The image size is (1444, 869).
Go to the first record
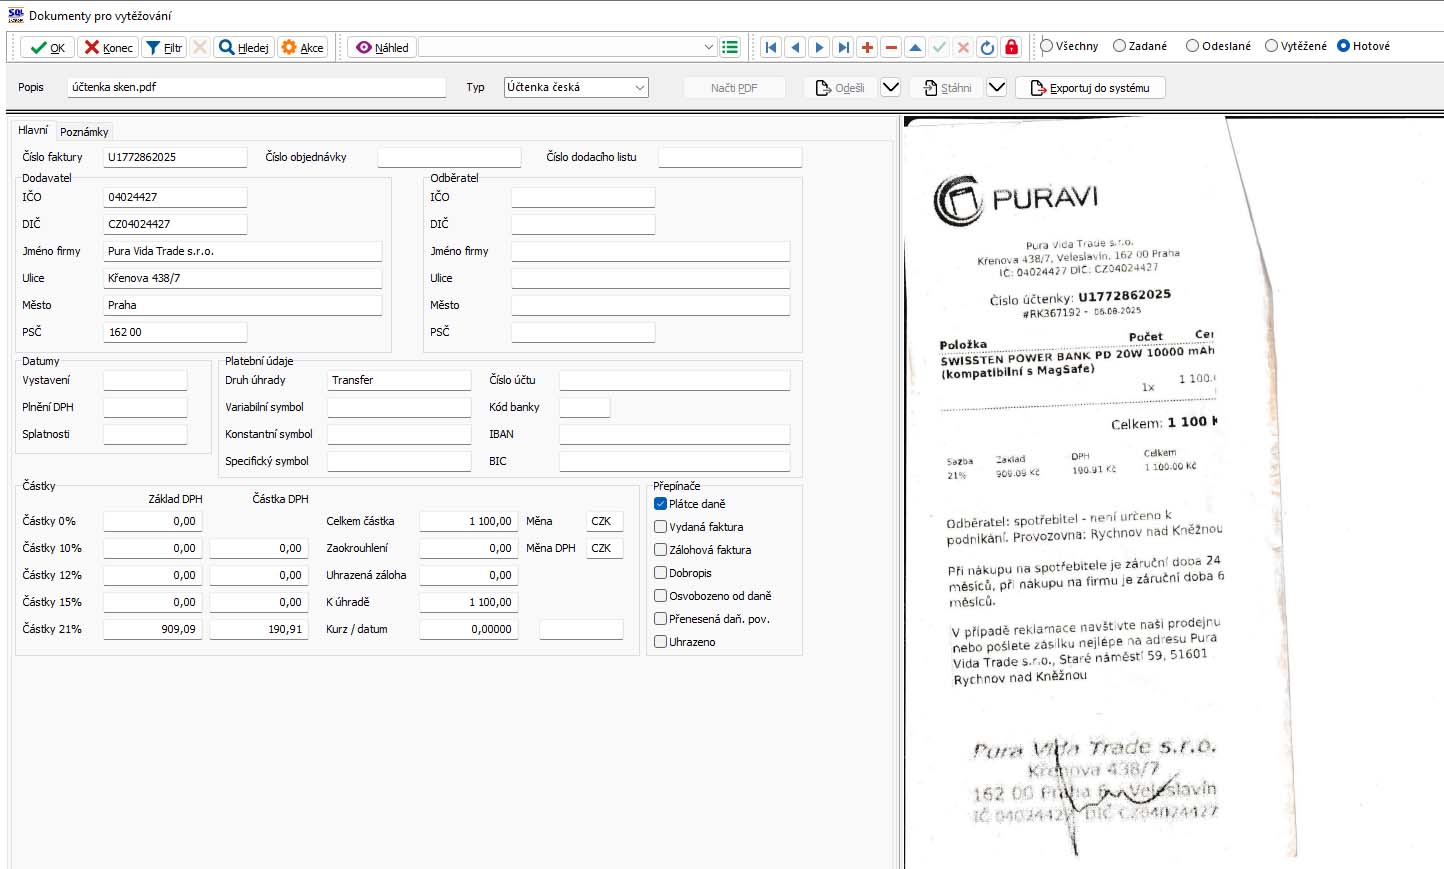click(771, 47)
